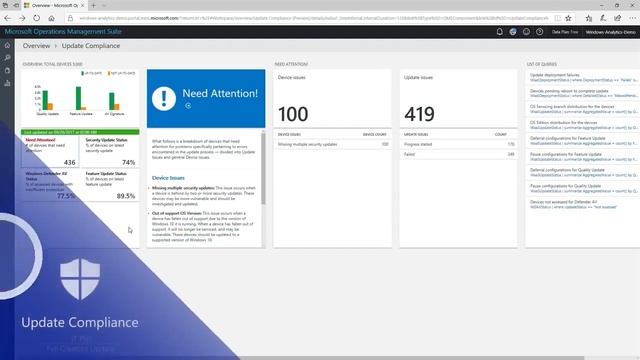Open a new tab with plus button
The image size is (640, 360).
(93, 5)
